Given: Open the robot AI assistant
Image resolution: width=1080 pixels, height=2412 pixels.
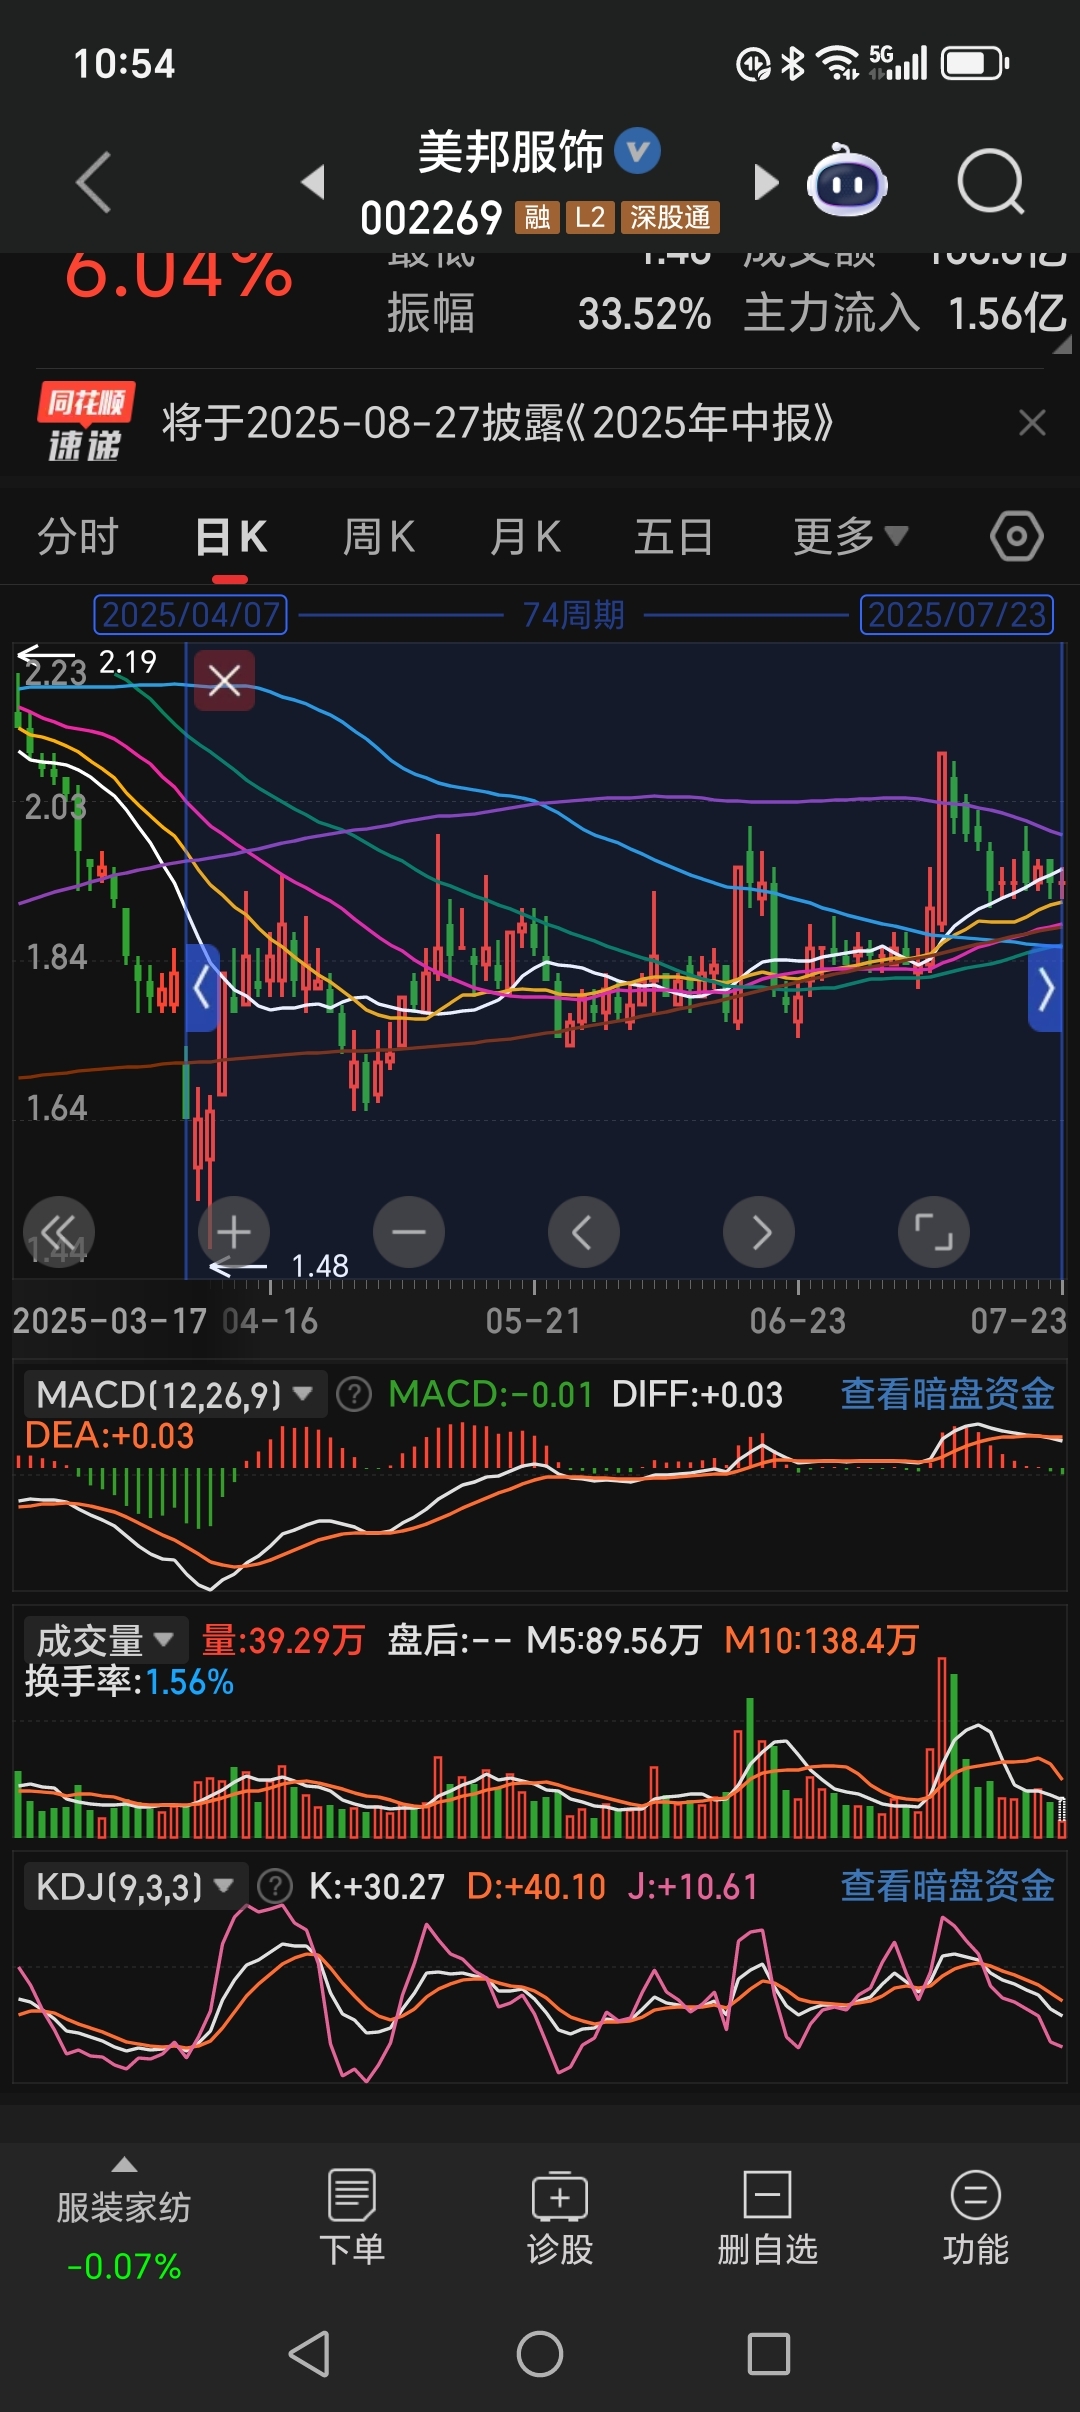Looking at the screenshot, I should (847, 182).
